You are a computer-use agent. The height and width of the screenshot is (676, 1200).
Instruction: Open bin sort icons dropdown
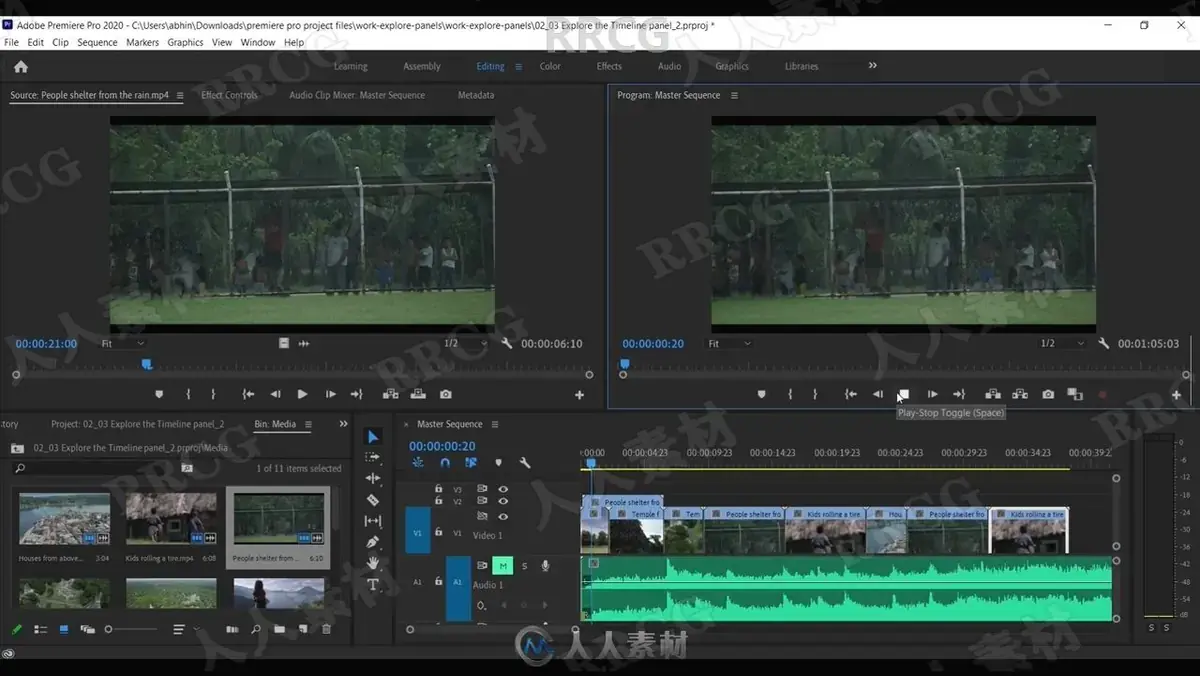pos(184,629)
